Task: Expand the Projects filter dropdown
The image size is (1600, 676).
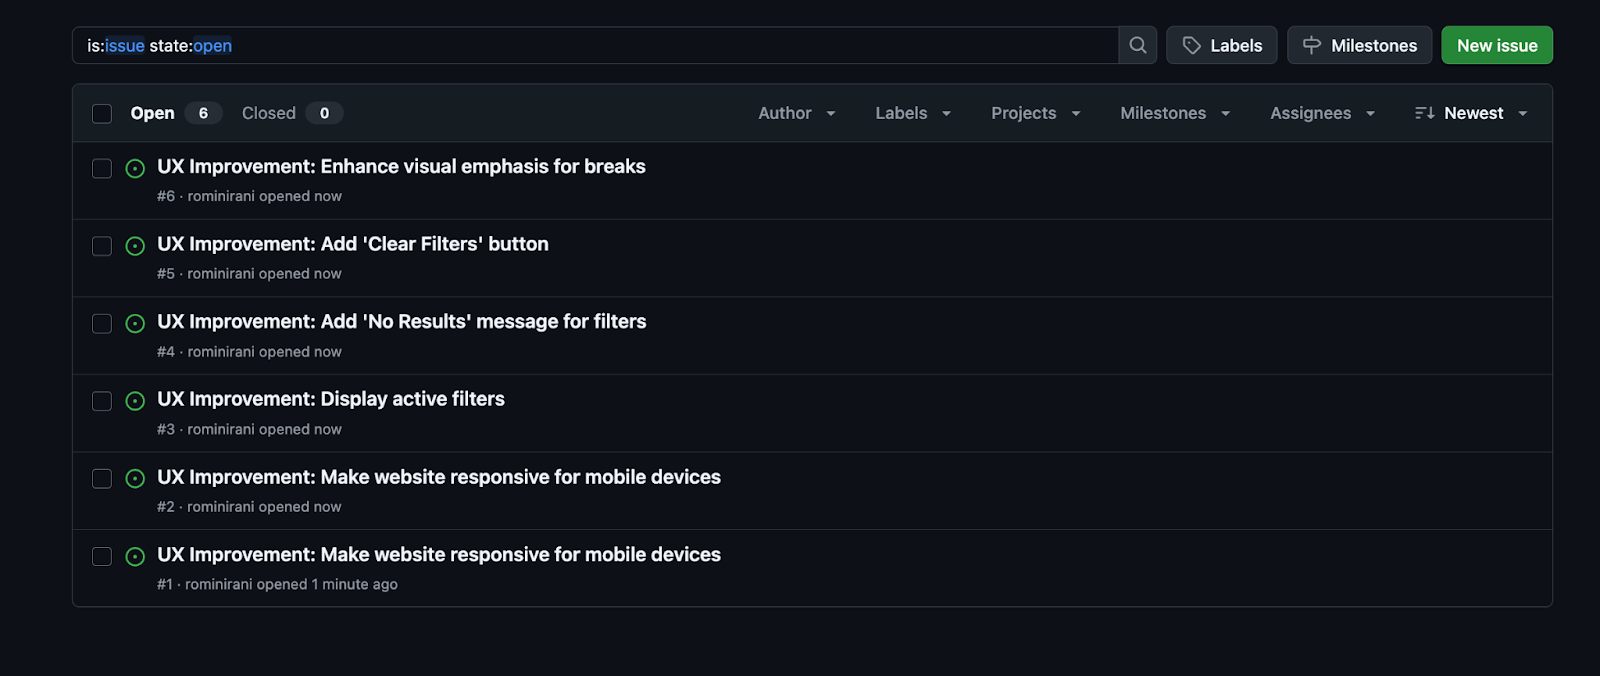Action: 1035,113
